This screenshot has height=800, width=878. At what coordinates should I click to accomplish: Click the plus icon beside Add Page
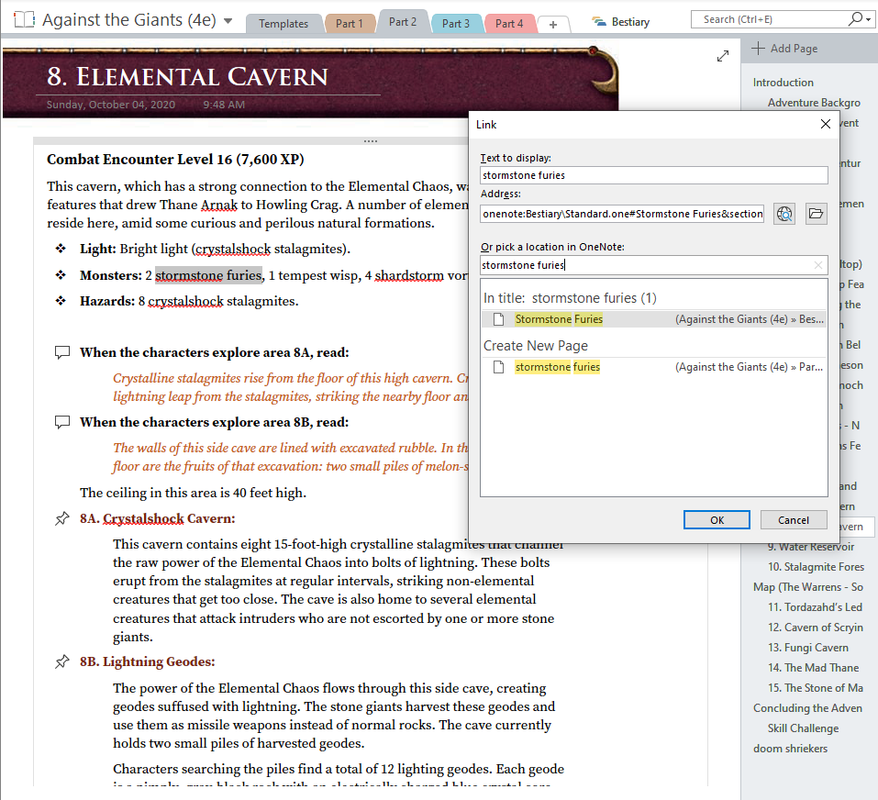[x=758, y=48]
